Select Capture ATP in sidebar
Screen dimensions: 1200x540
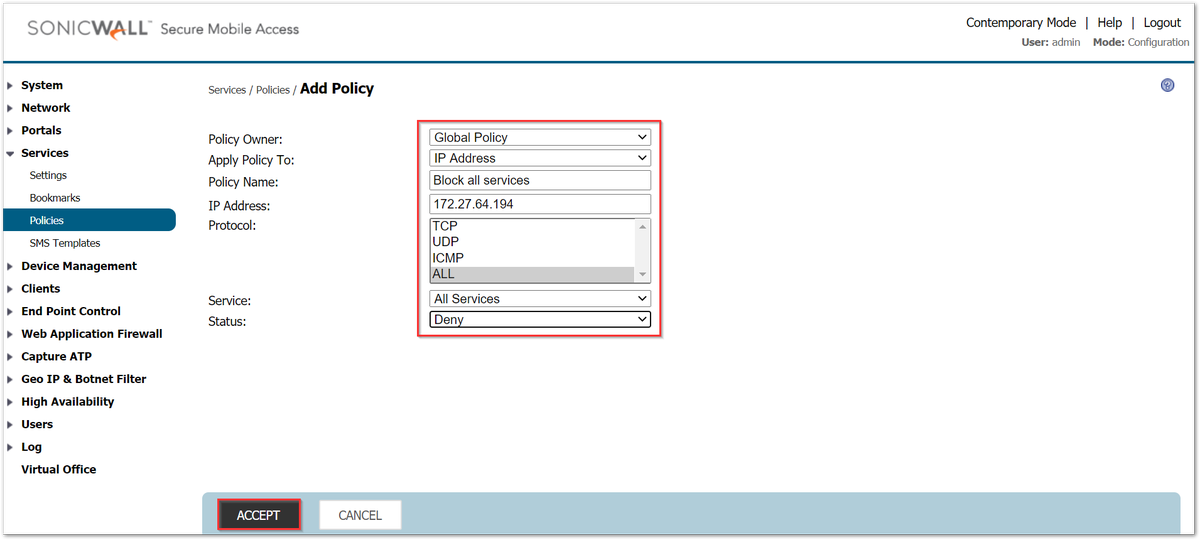[56, 357]
